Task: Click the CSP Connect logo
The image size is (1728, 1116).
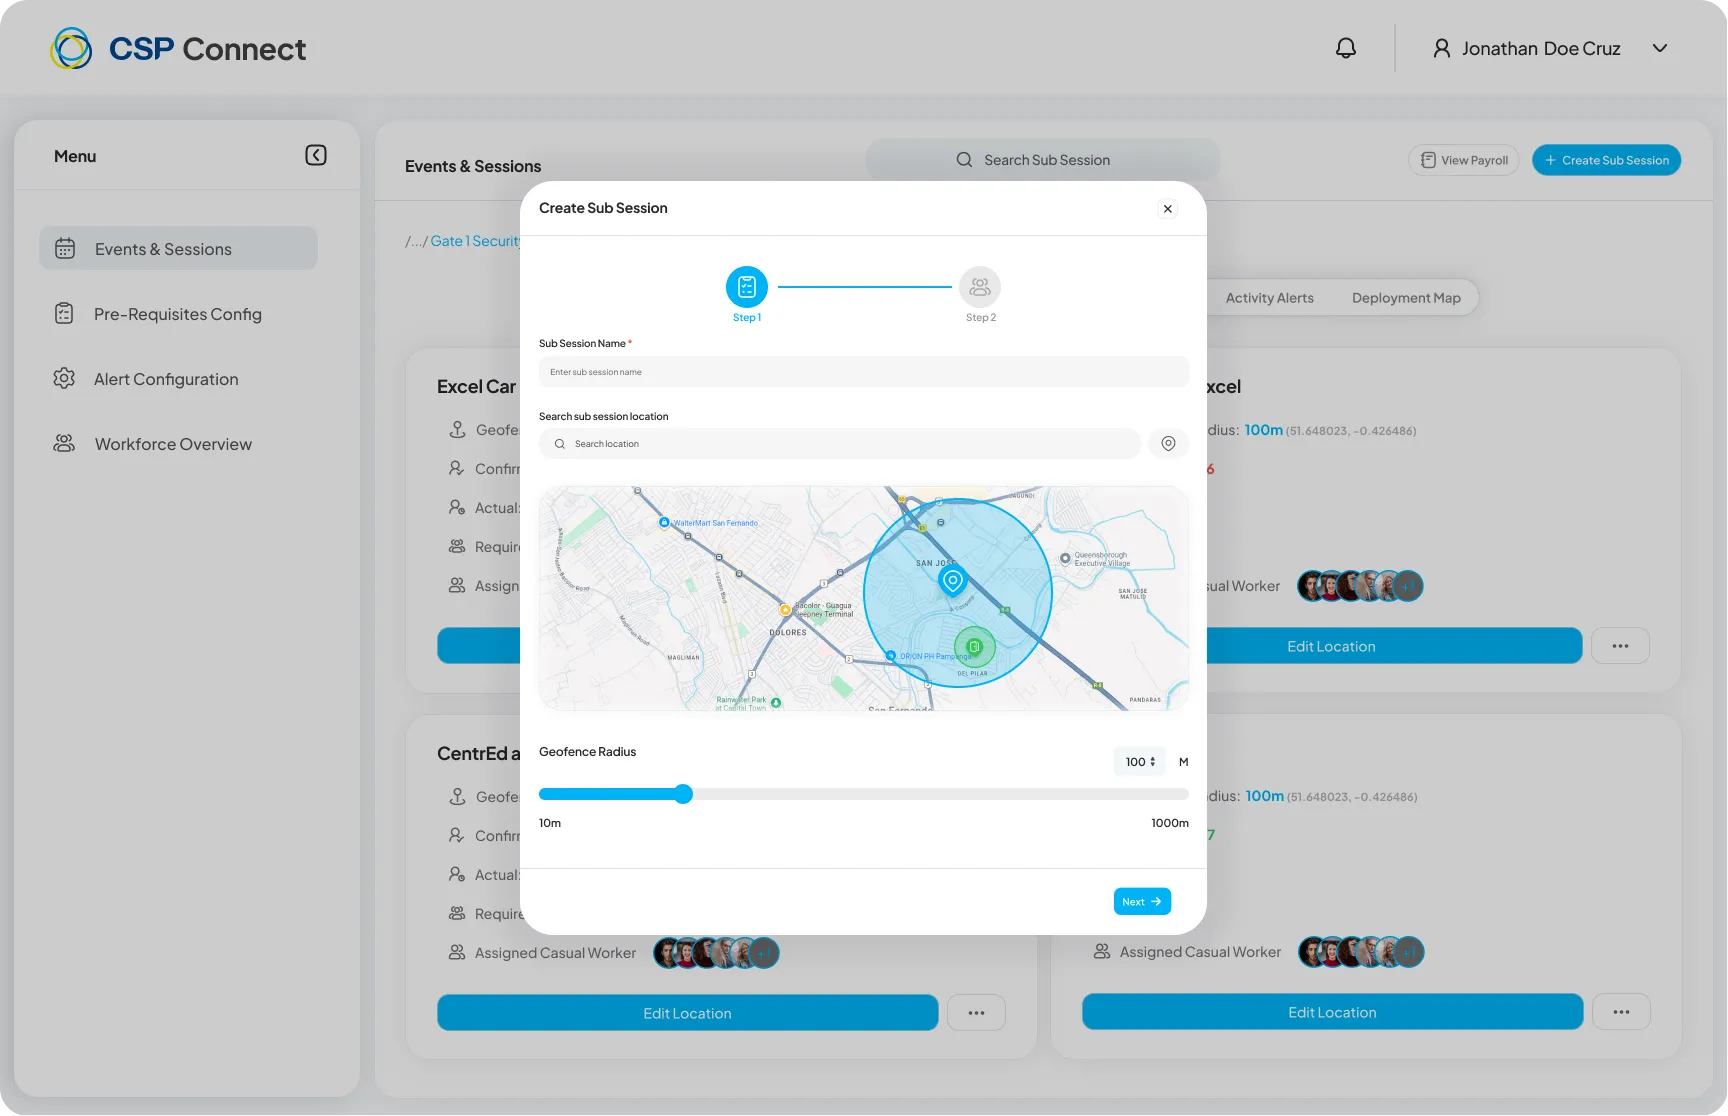Action: [x=178, y=48]
